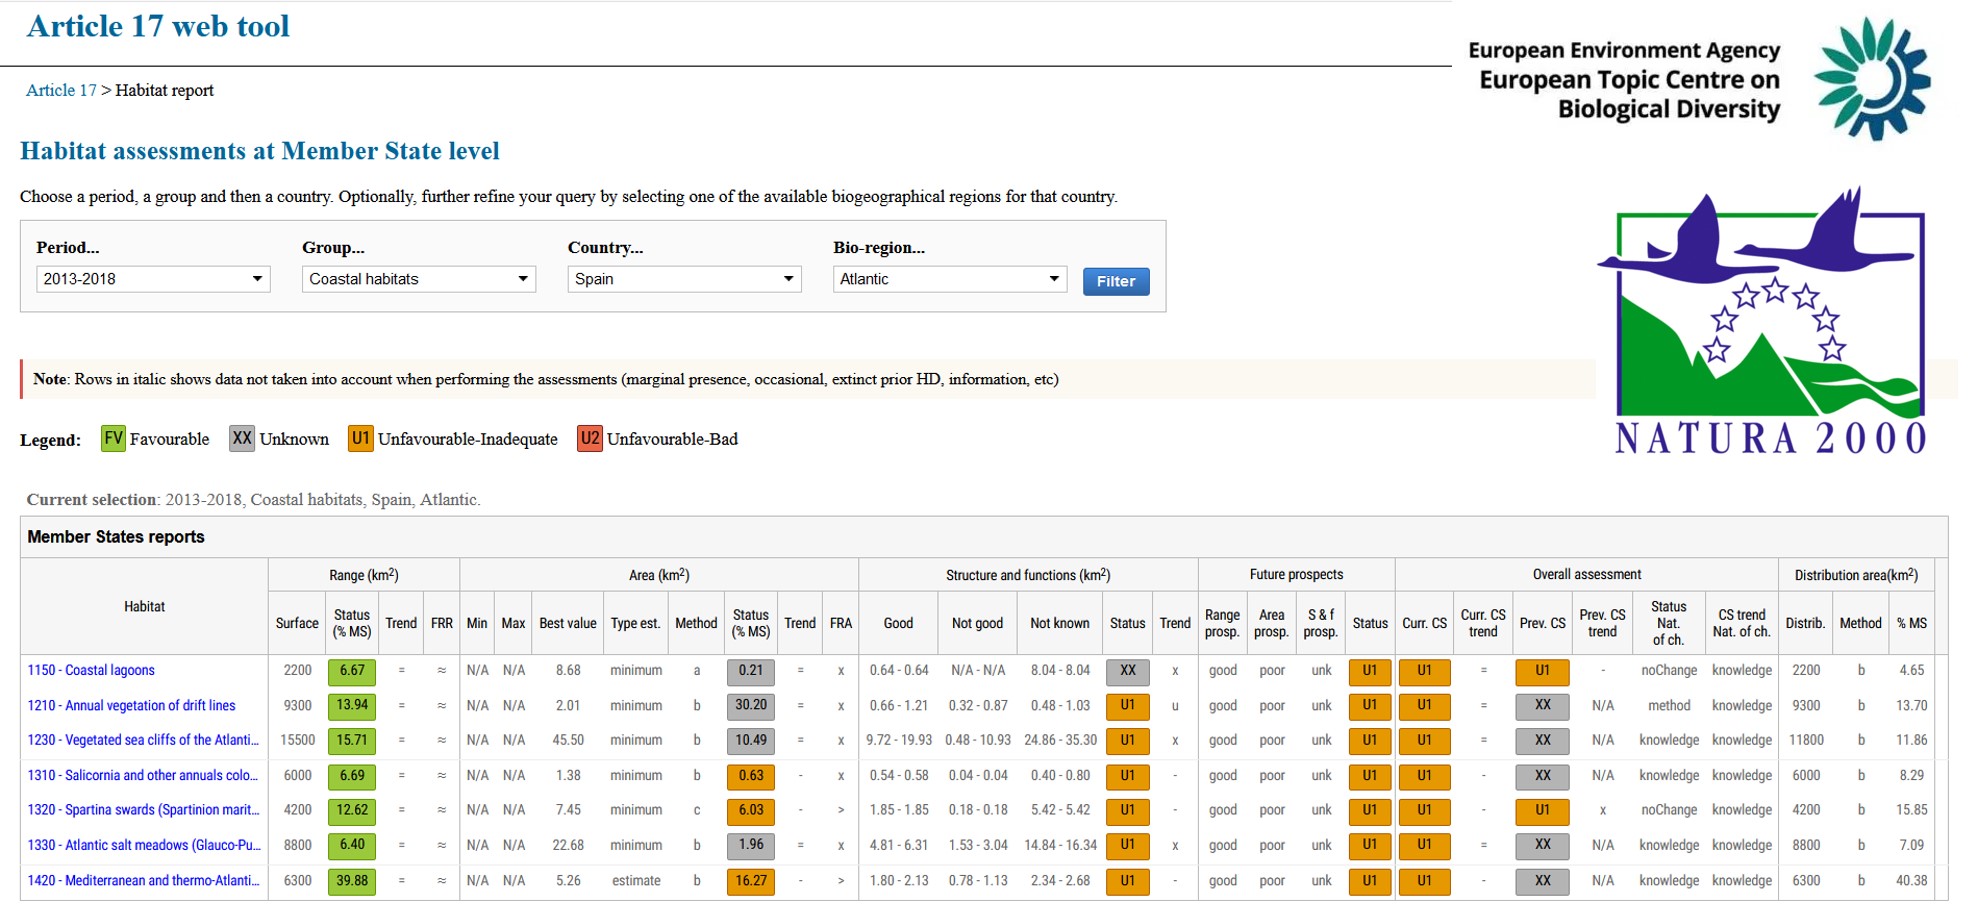
Task: Click the grey 1.96 area status cell
Action: [751, 846]
